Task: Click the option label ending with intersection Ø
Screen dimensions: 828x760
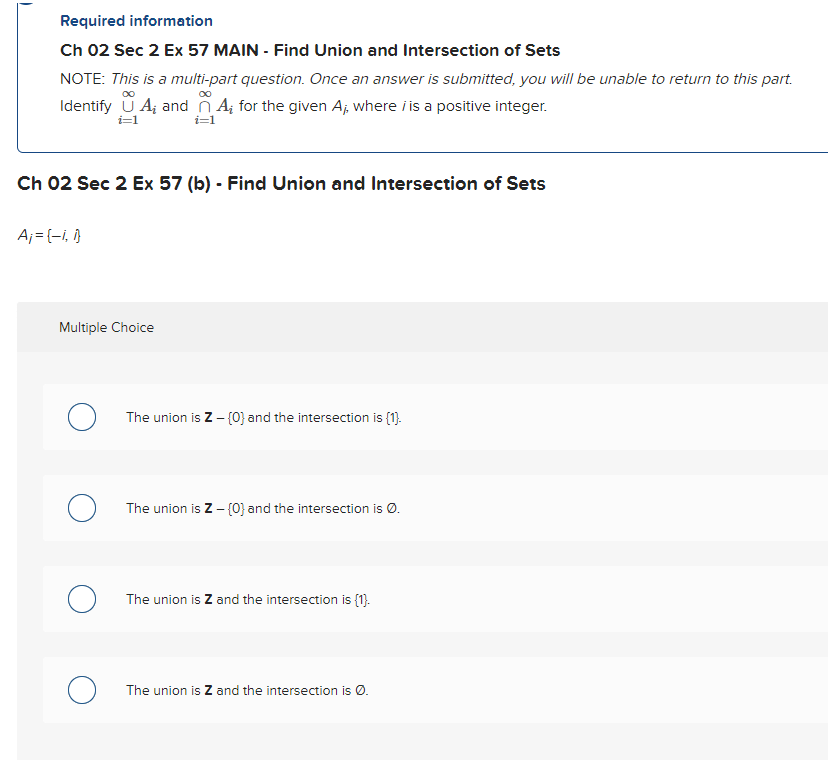Action: 246,690
